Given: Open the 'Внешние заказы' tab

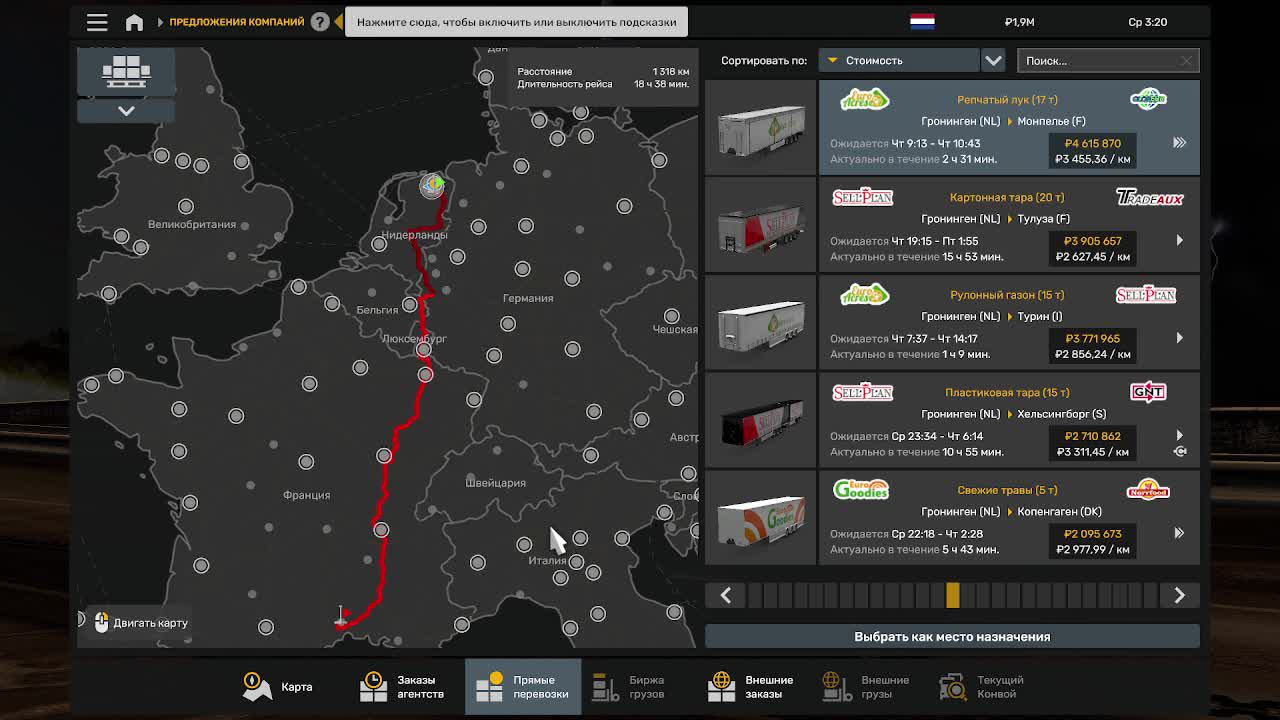Looking at the screenshot, I should 751,687.
